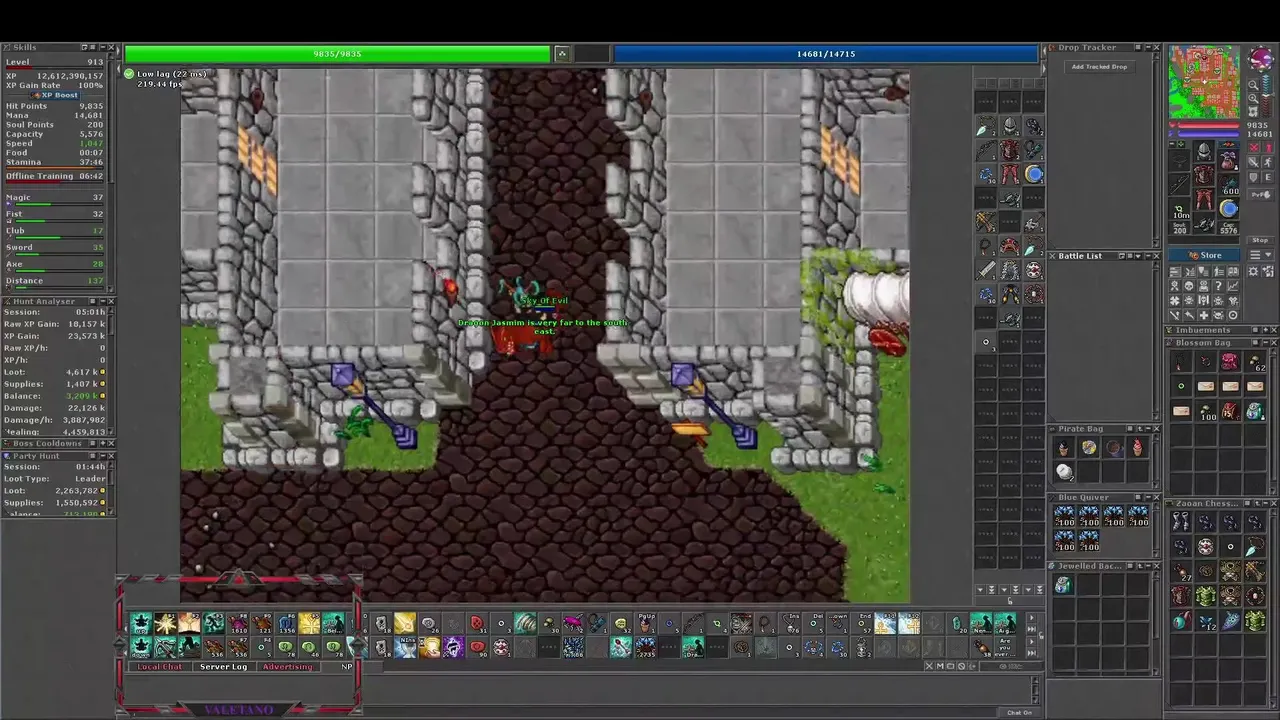The height and width of the screenshot is (720, 1280).
Task: Open the backpack equipment slot
Action: (x=1229, y=160)
